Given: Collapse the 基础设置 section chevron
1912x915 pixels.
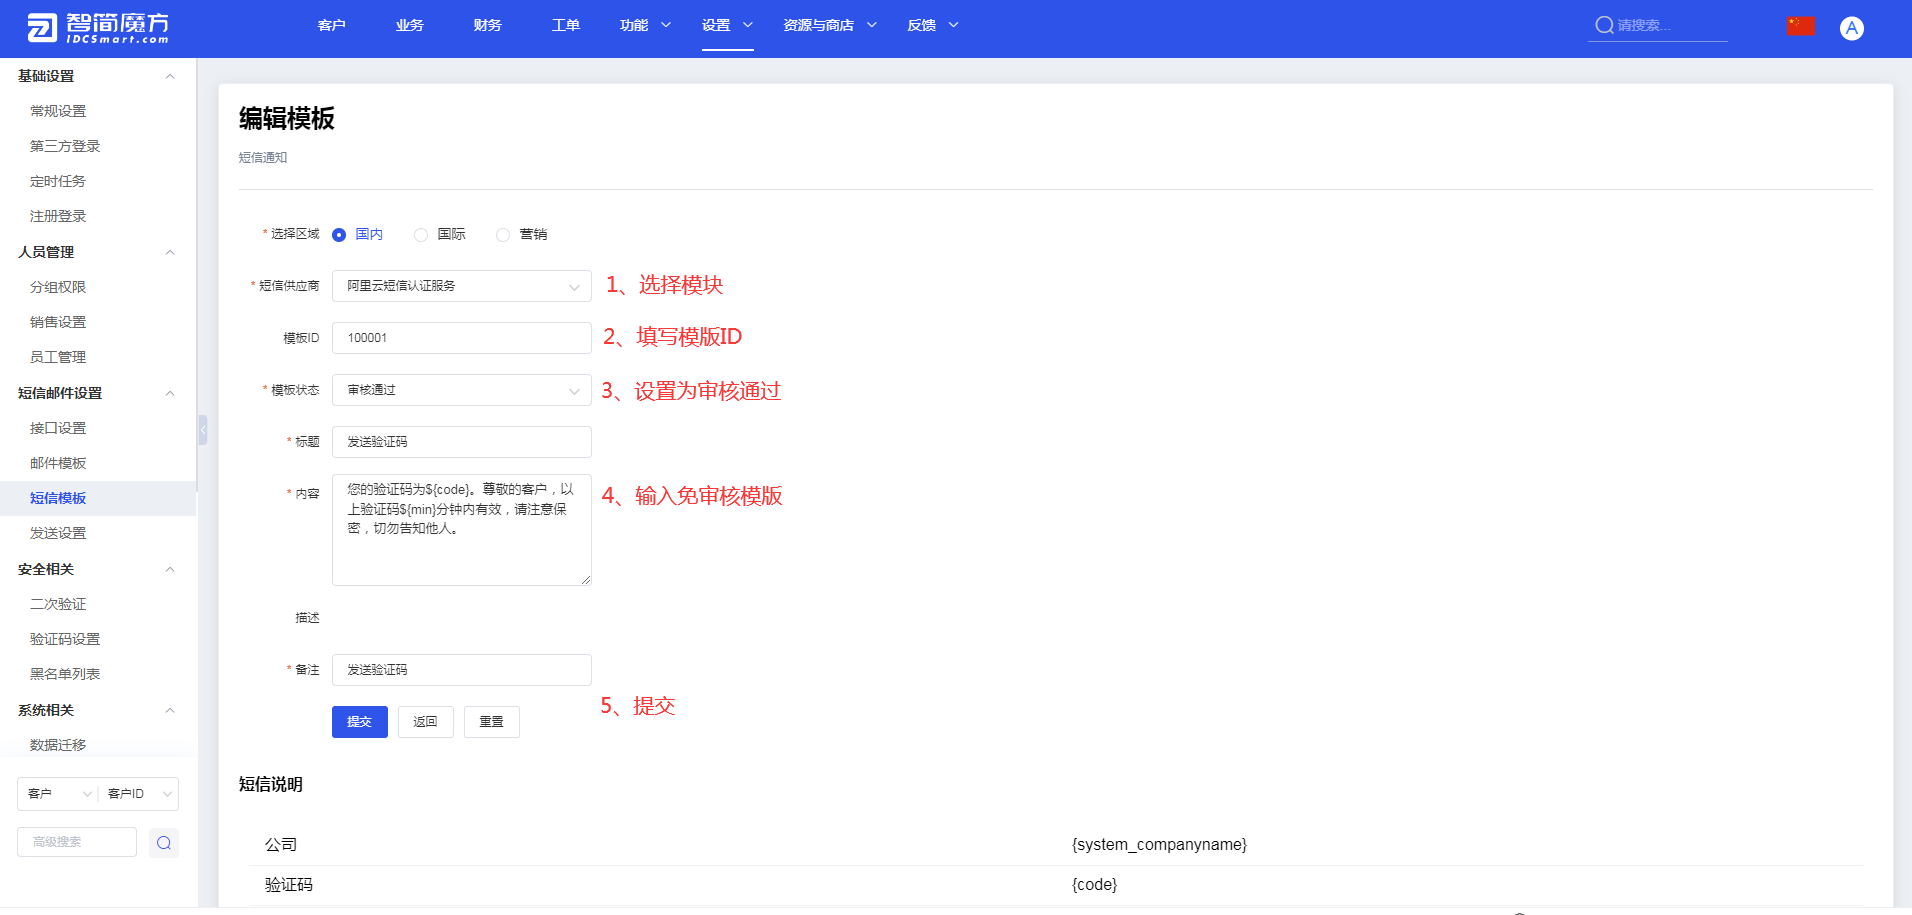Looking at the screenshot, I should point(170,76).
